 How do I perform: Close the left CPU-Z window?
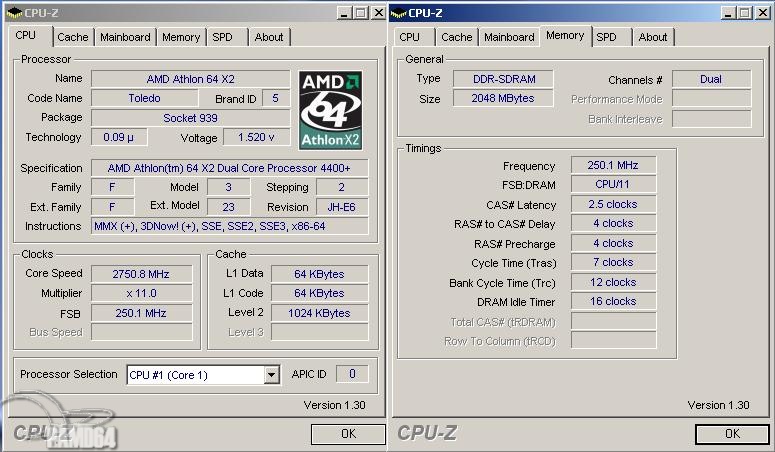point(378,13)
